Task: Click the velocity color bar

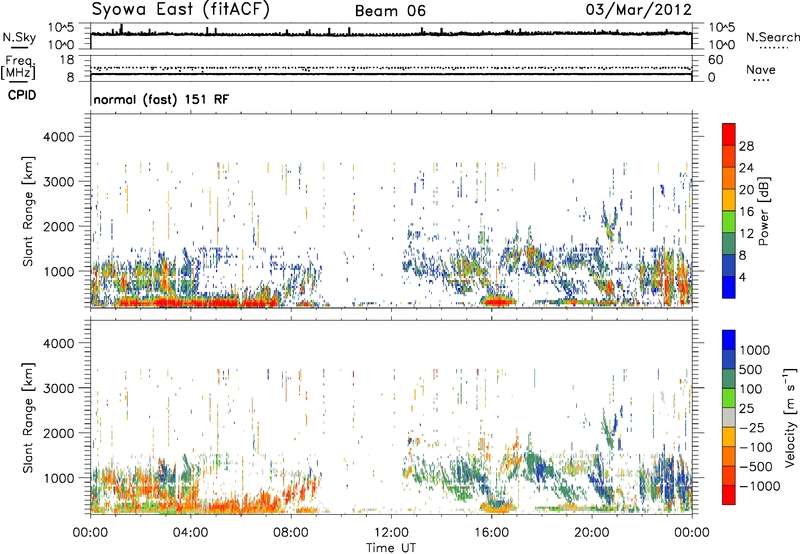Action: 729,417
